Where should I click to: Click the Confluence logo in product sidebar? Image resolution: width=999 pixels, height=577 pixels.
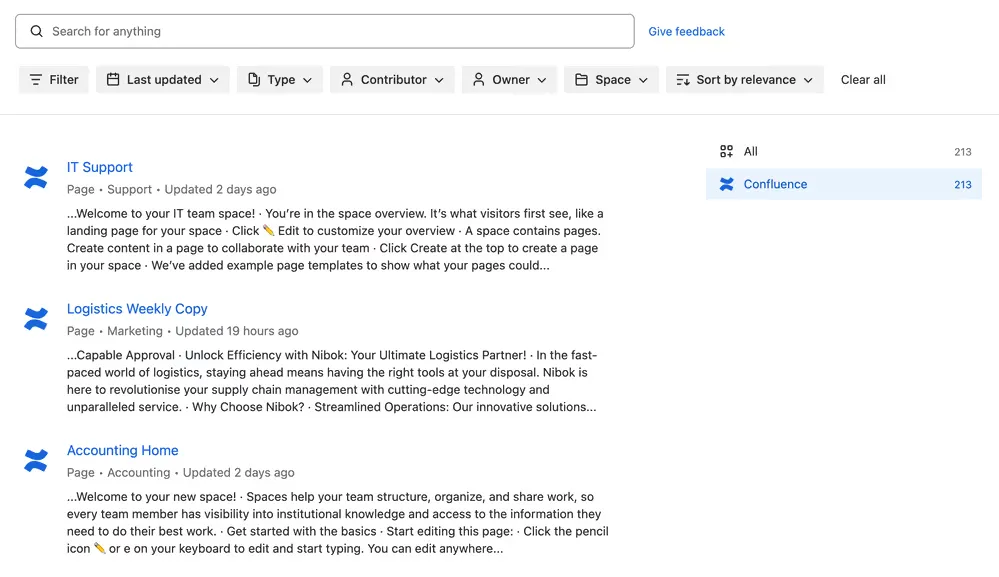click(726, 184)
